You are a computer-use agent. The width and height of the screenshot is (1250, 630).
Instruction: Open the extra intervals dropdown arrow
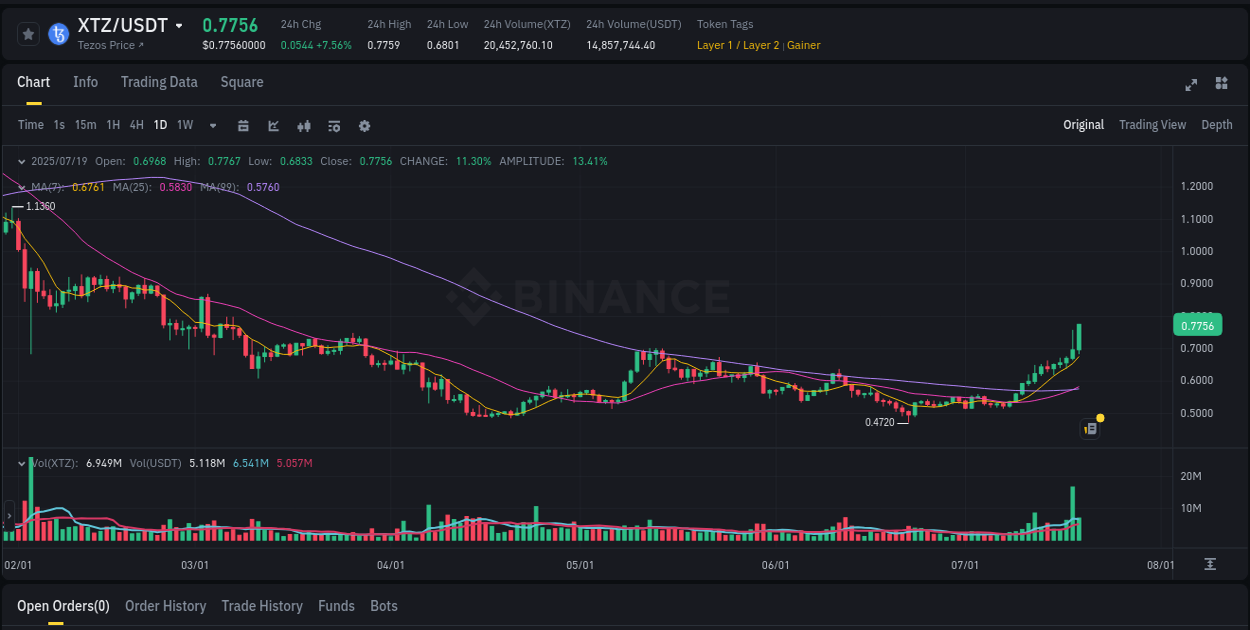point(212,125)
